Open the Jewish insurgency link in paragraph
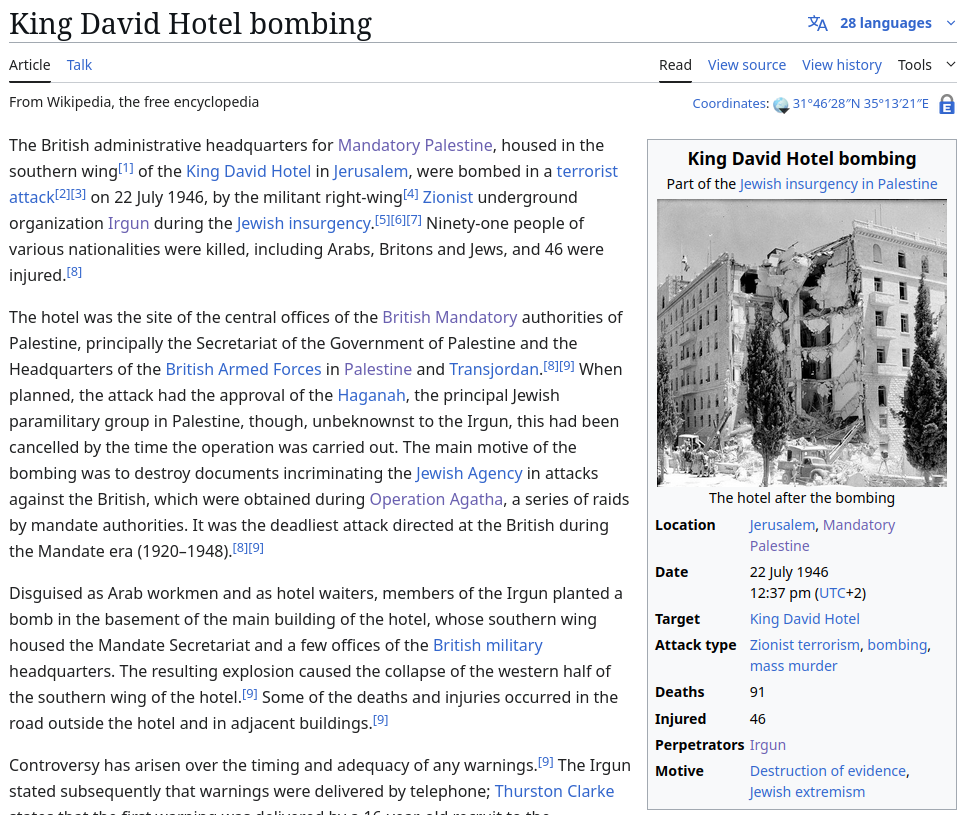 click(304, 223)
